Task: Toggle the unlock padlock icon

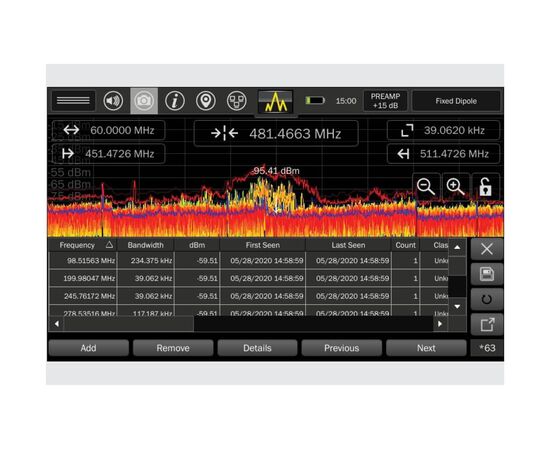Action: (485, 186)
